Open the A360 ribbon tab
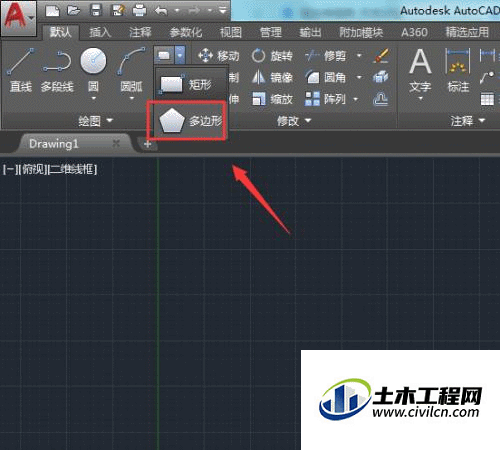Viewport: 500px width, 450px height. [414, 32]
